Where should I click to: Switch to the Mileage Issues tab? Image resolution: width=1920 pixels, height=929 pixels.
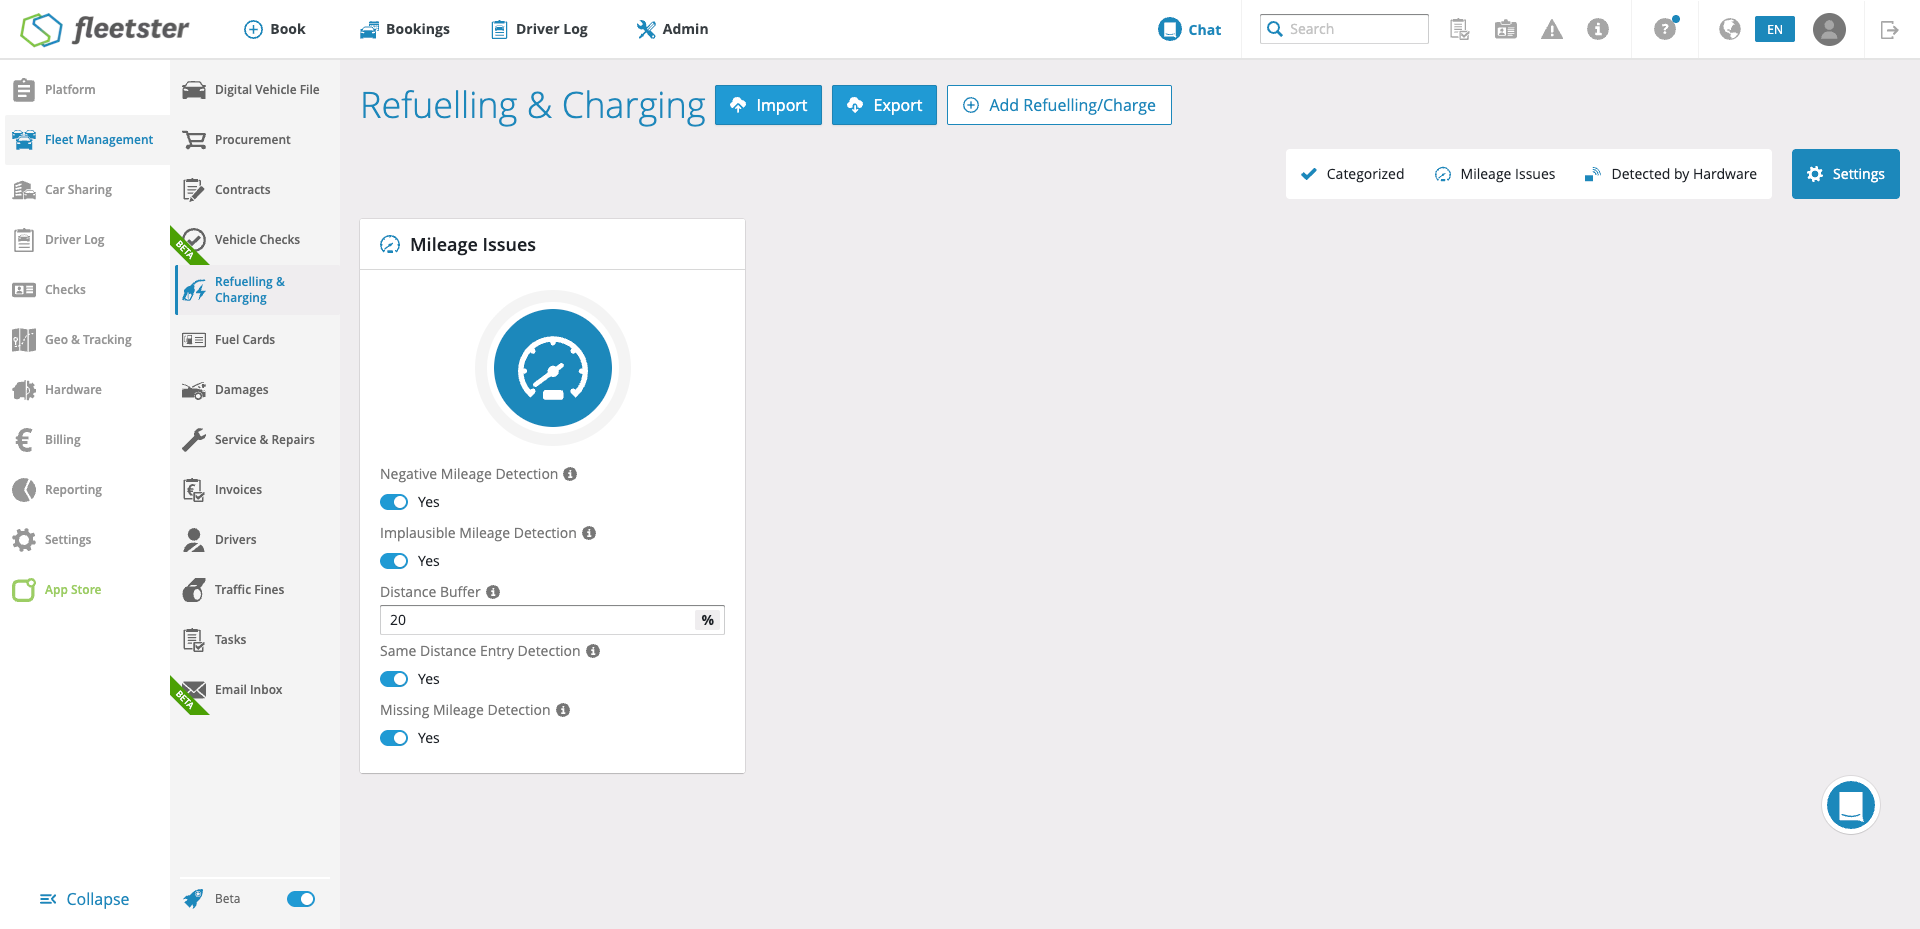1495,174
